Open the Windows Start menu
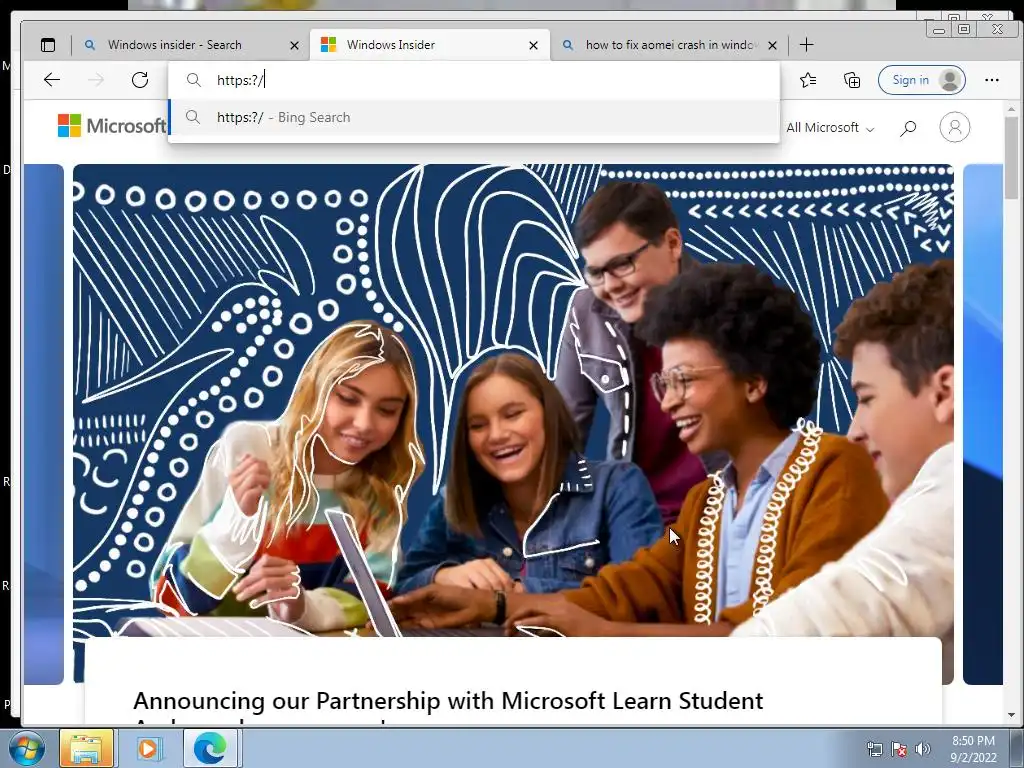The height and width of the screenshot is (768, 1024). (x=26, y=748)
